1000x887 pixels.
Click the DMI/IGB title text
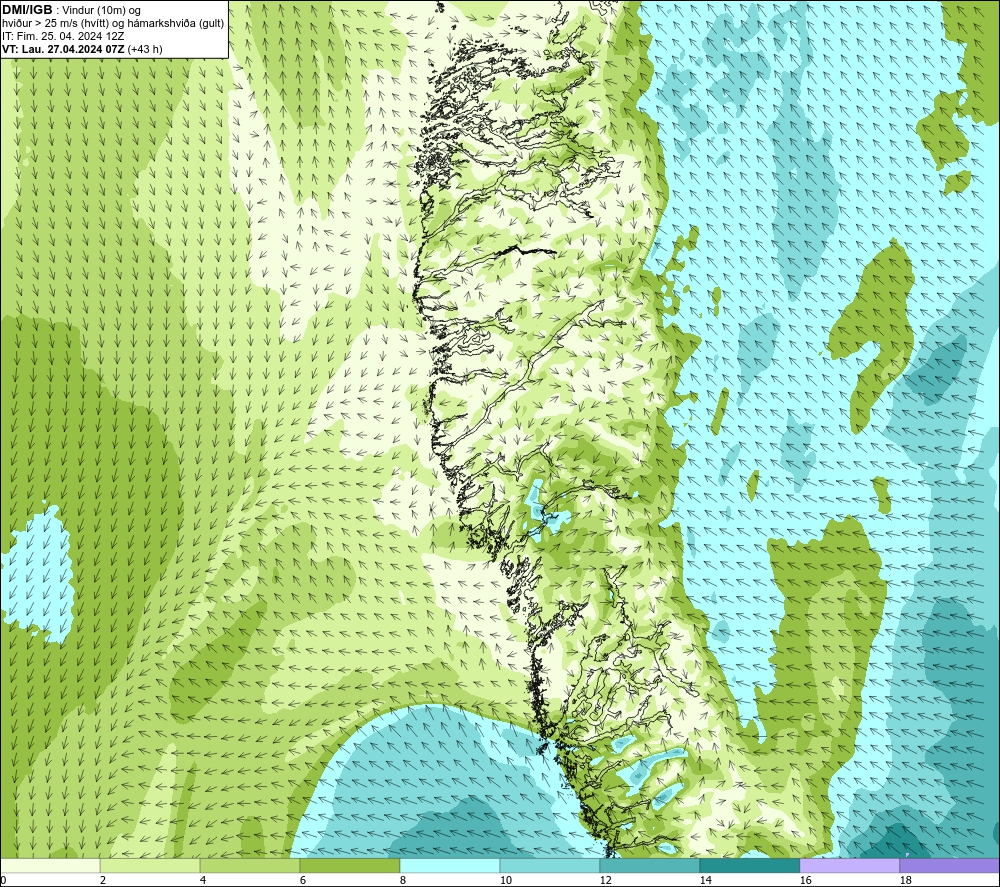[x=27, y=10]
